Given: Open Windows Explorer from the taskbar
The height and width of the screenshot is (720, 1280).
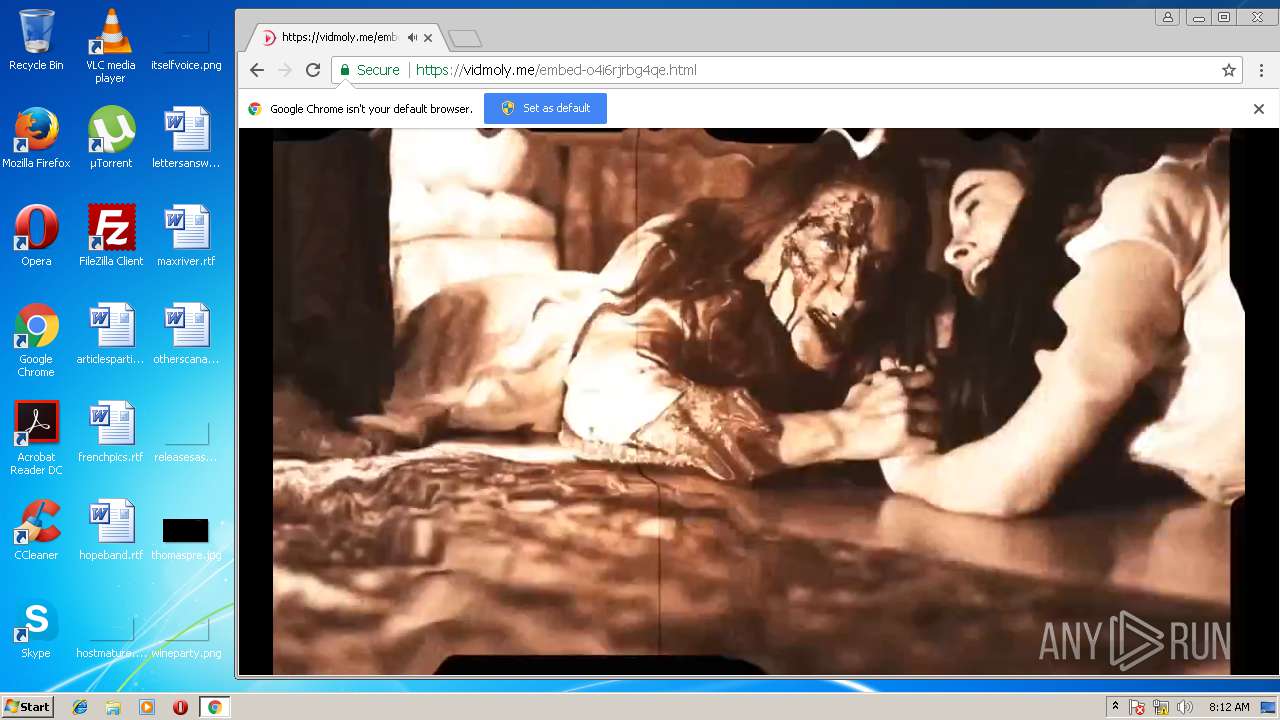Looking at the screenshot, I should (x=113, y=707).
